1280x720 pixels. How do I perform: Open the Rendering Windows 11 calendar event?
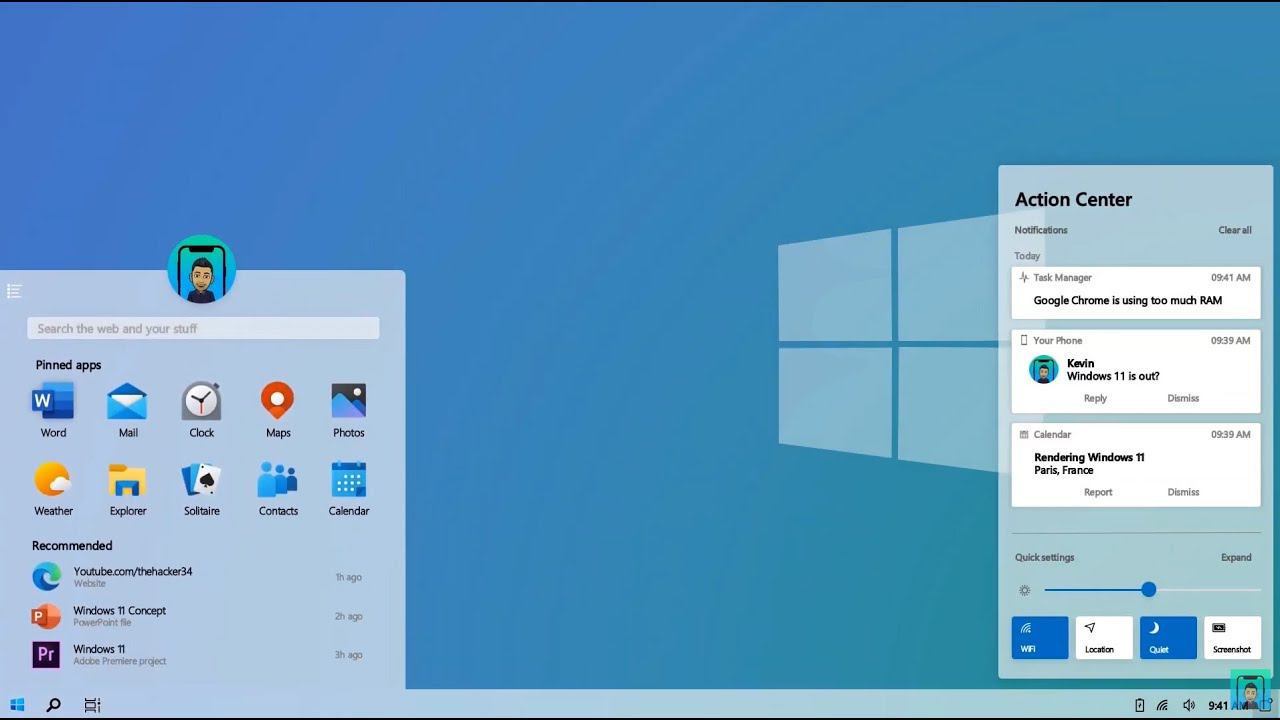coord(1089,457)
